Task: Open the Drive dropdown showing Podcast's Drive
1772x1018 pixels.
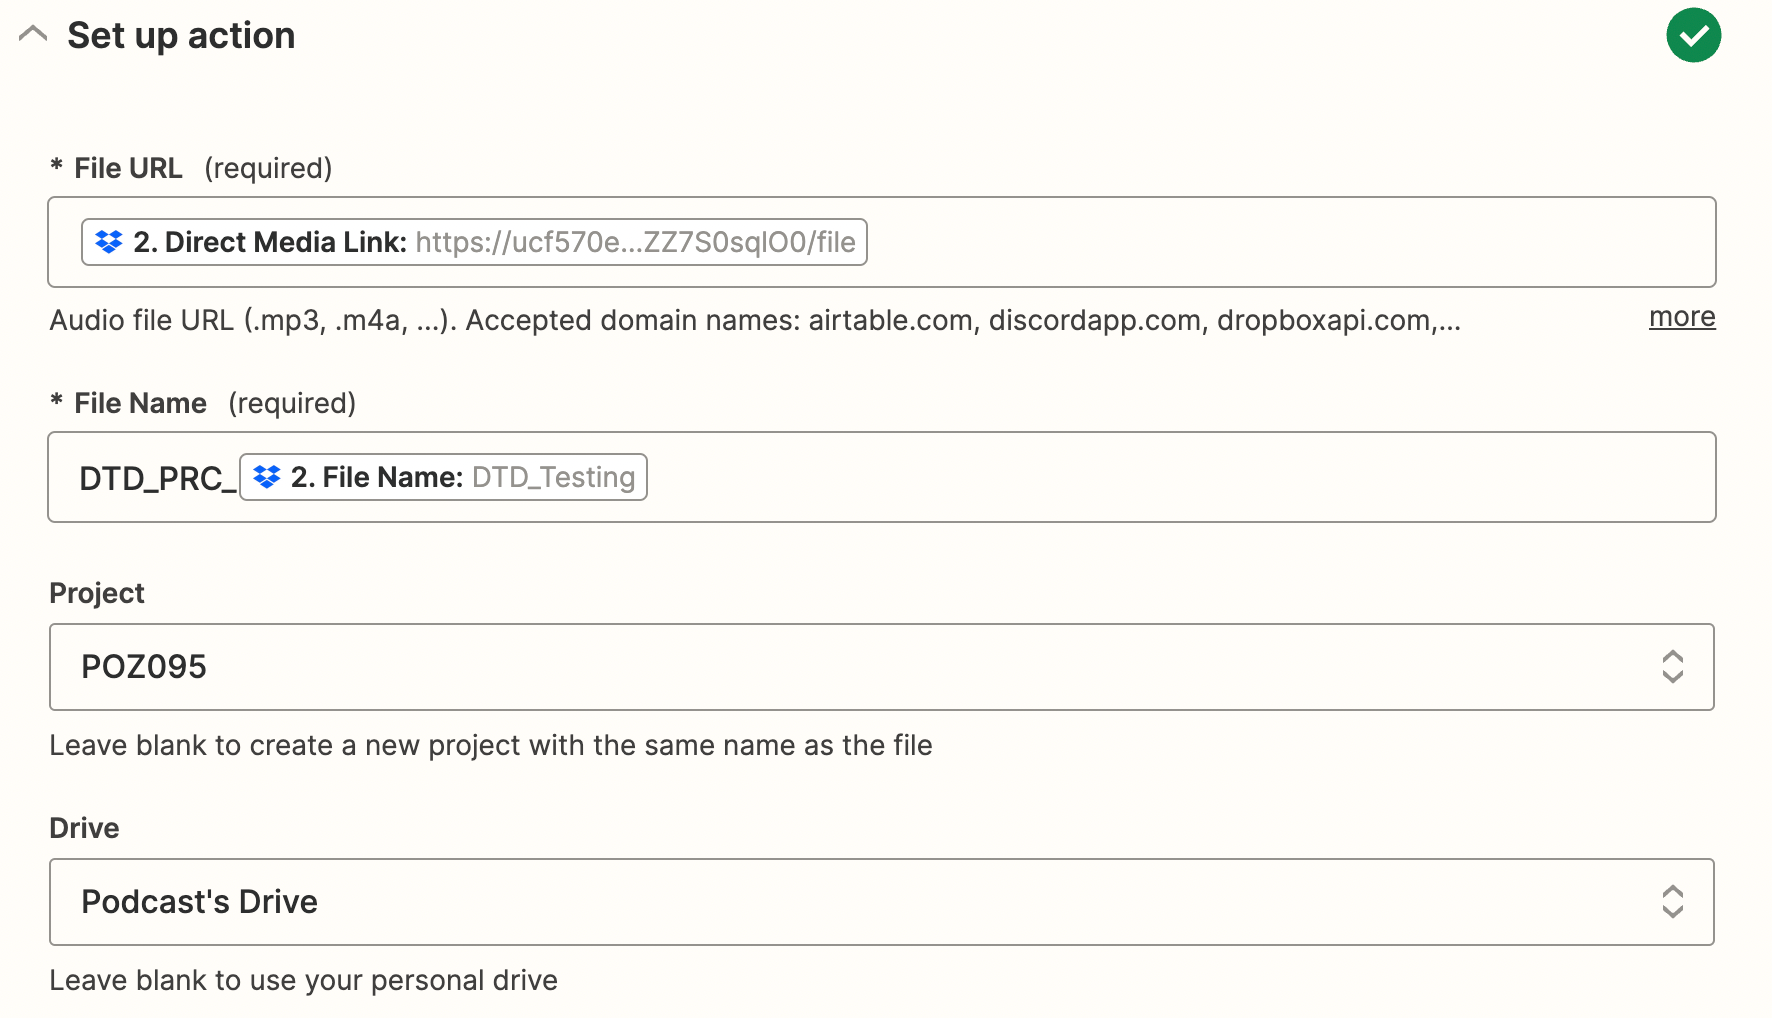Action: click(882, 902)
